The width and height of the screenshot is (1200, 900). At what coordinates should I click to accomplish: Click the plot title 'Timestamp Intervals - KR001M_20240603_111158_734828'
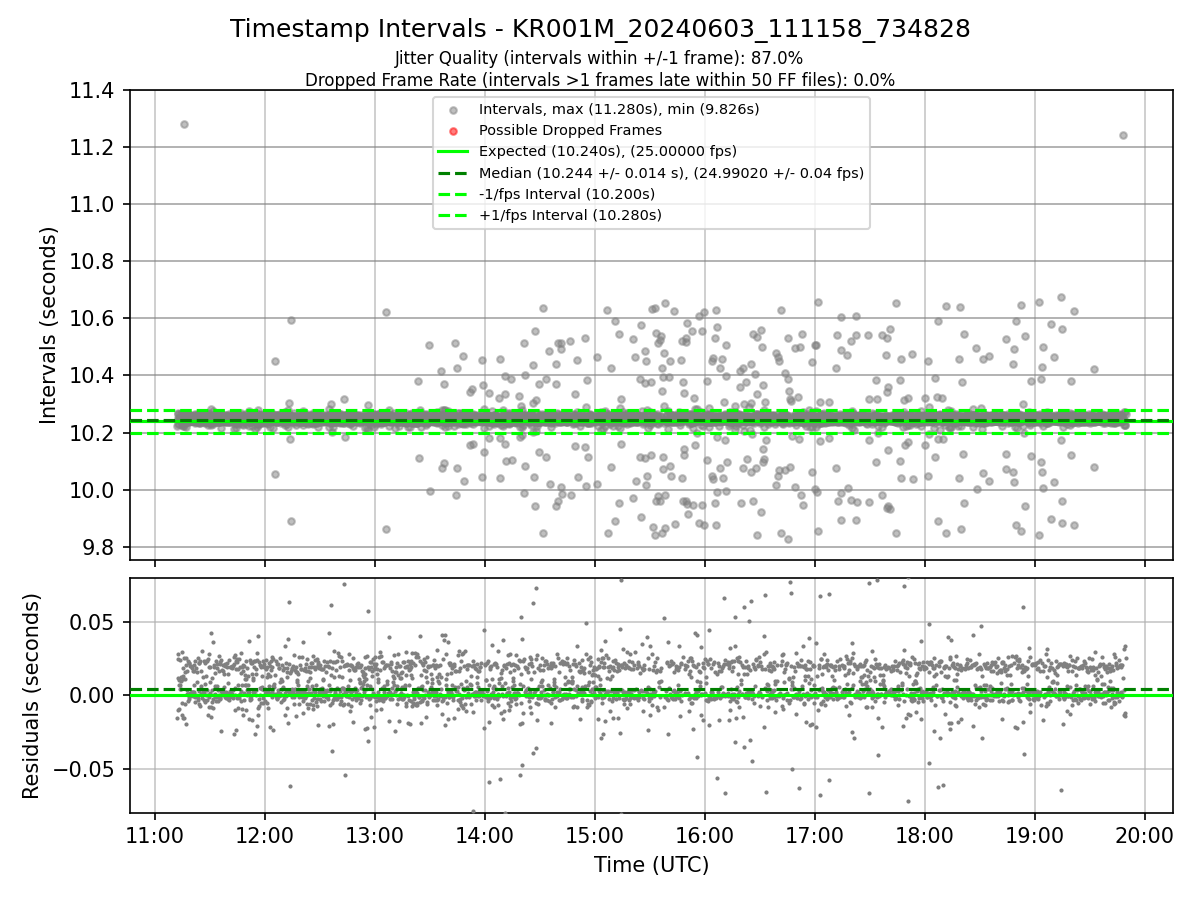pyautogui.click(x=600, y=29)
